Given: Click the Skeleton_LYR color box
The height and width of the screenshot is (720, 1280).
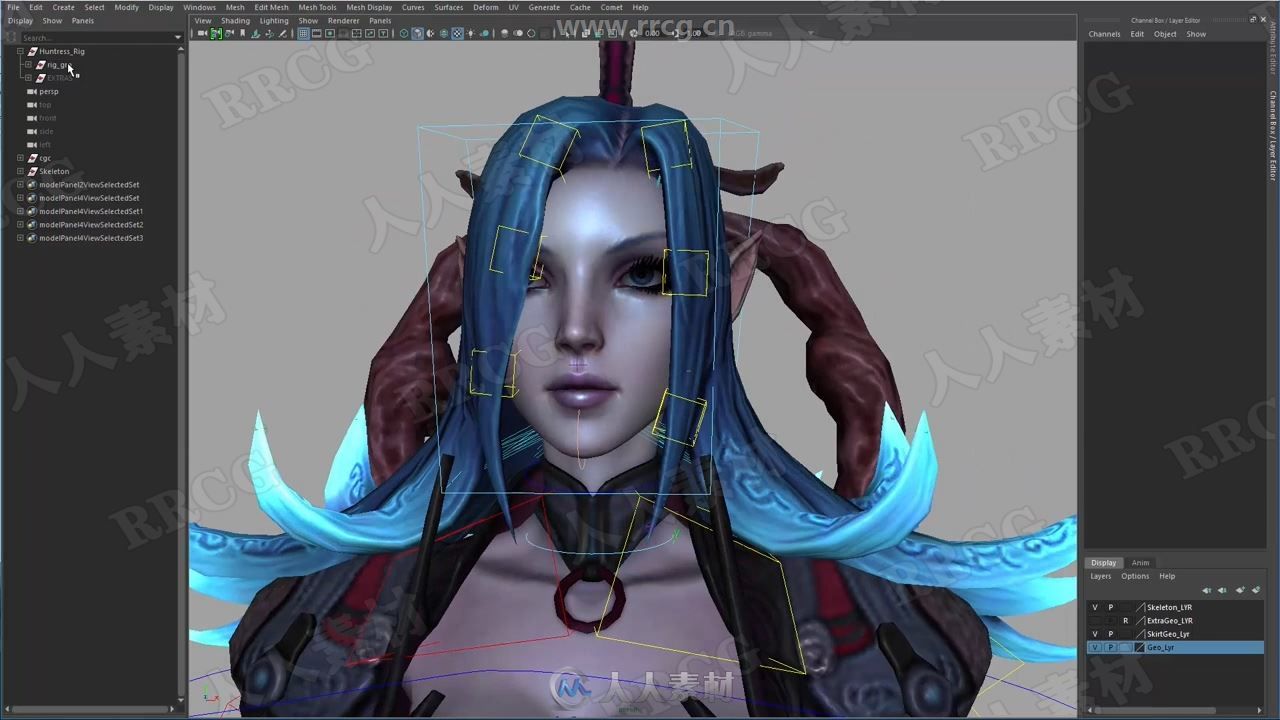Looking at the screenshot, I should pos(1140,607).
